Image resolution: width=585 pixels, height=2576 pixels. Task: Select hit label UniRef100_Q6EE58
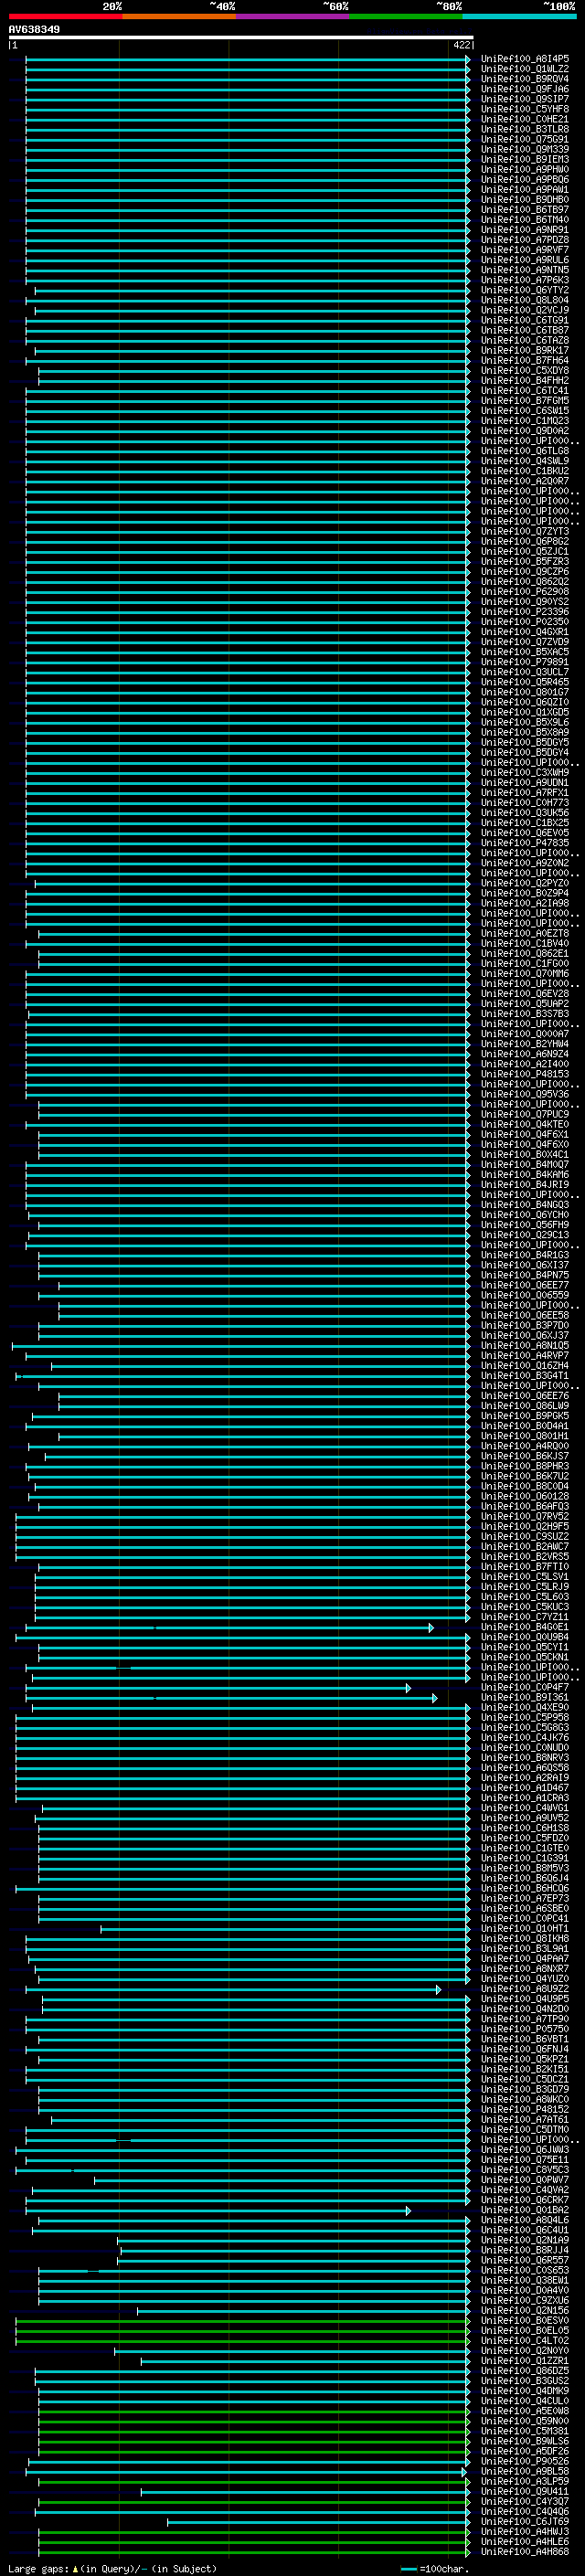point(525,1315)
